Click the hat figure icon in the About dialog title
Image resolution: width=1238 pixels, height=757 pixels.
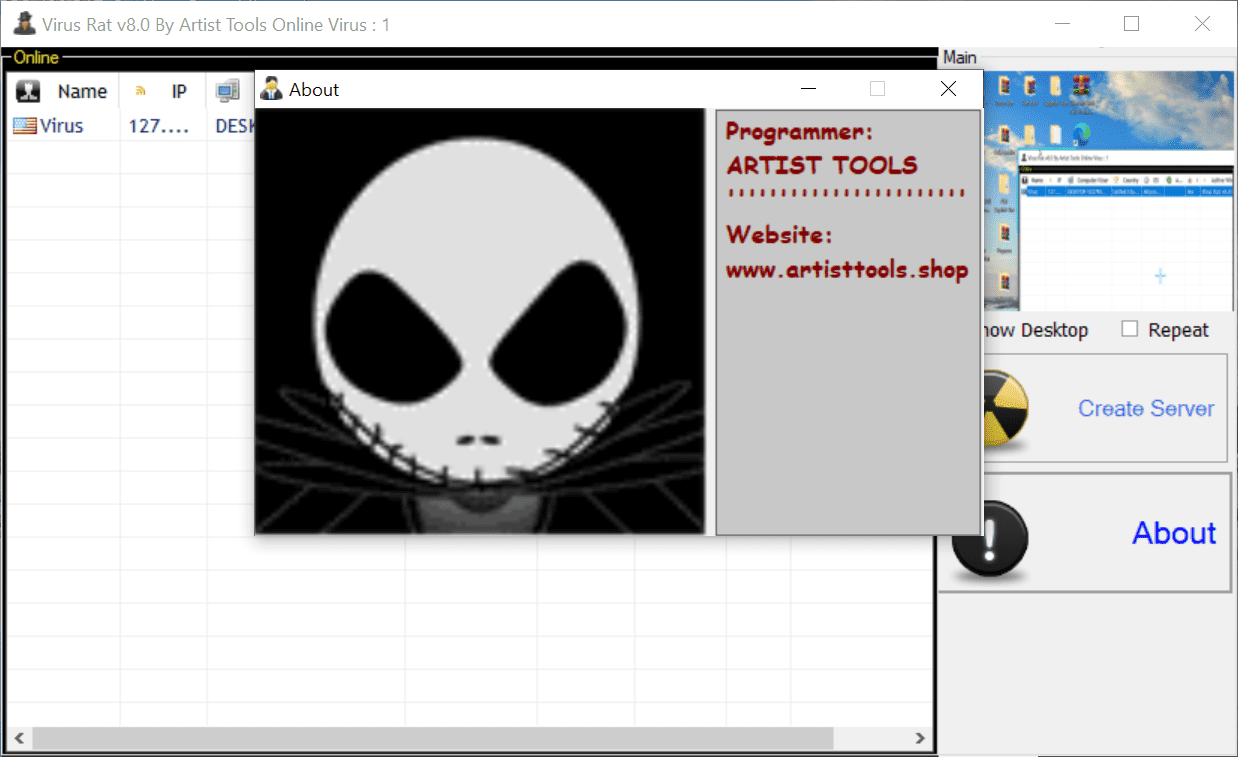tap(271, 89)
